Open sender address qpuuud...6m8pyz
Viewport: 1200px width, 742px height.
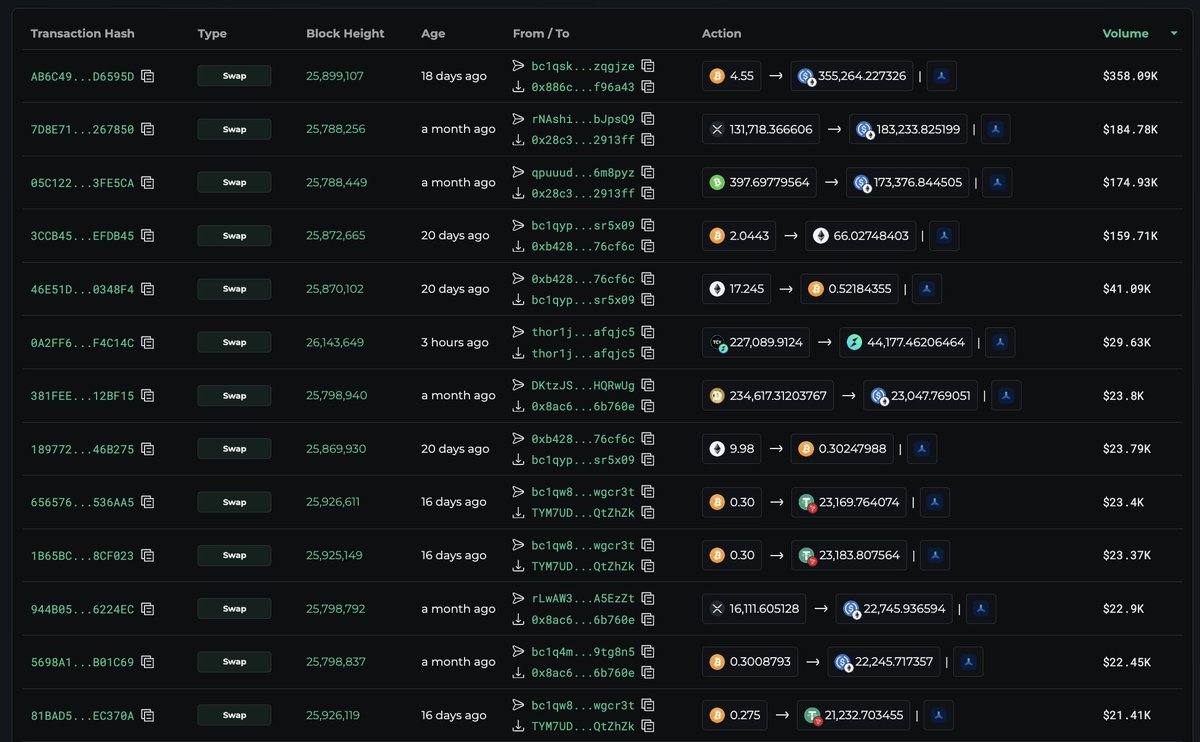click(x=583, y=172)
